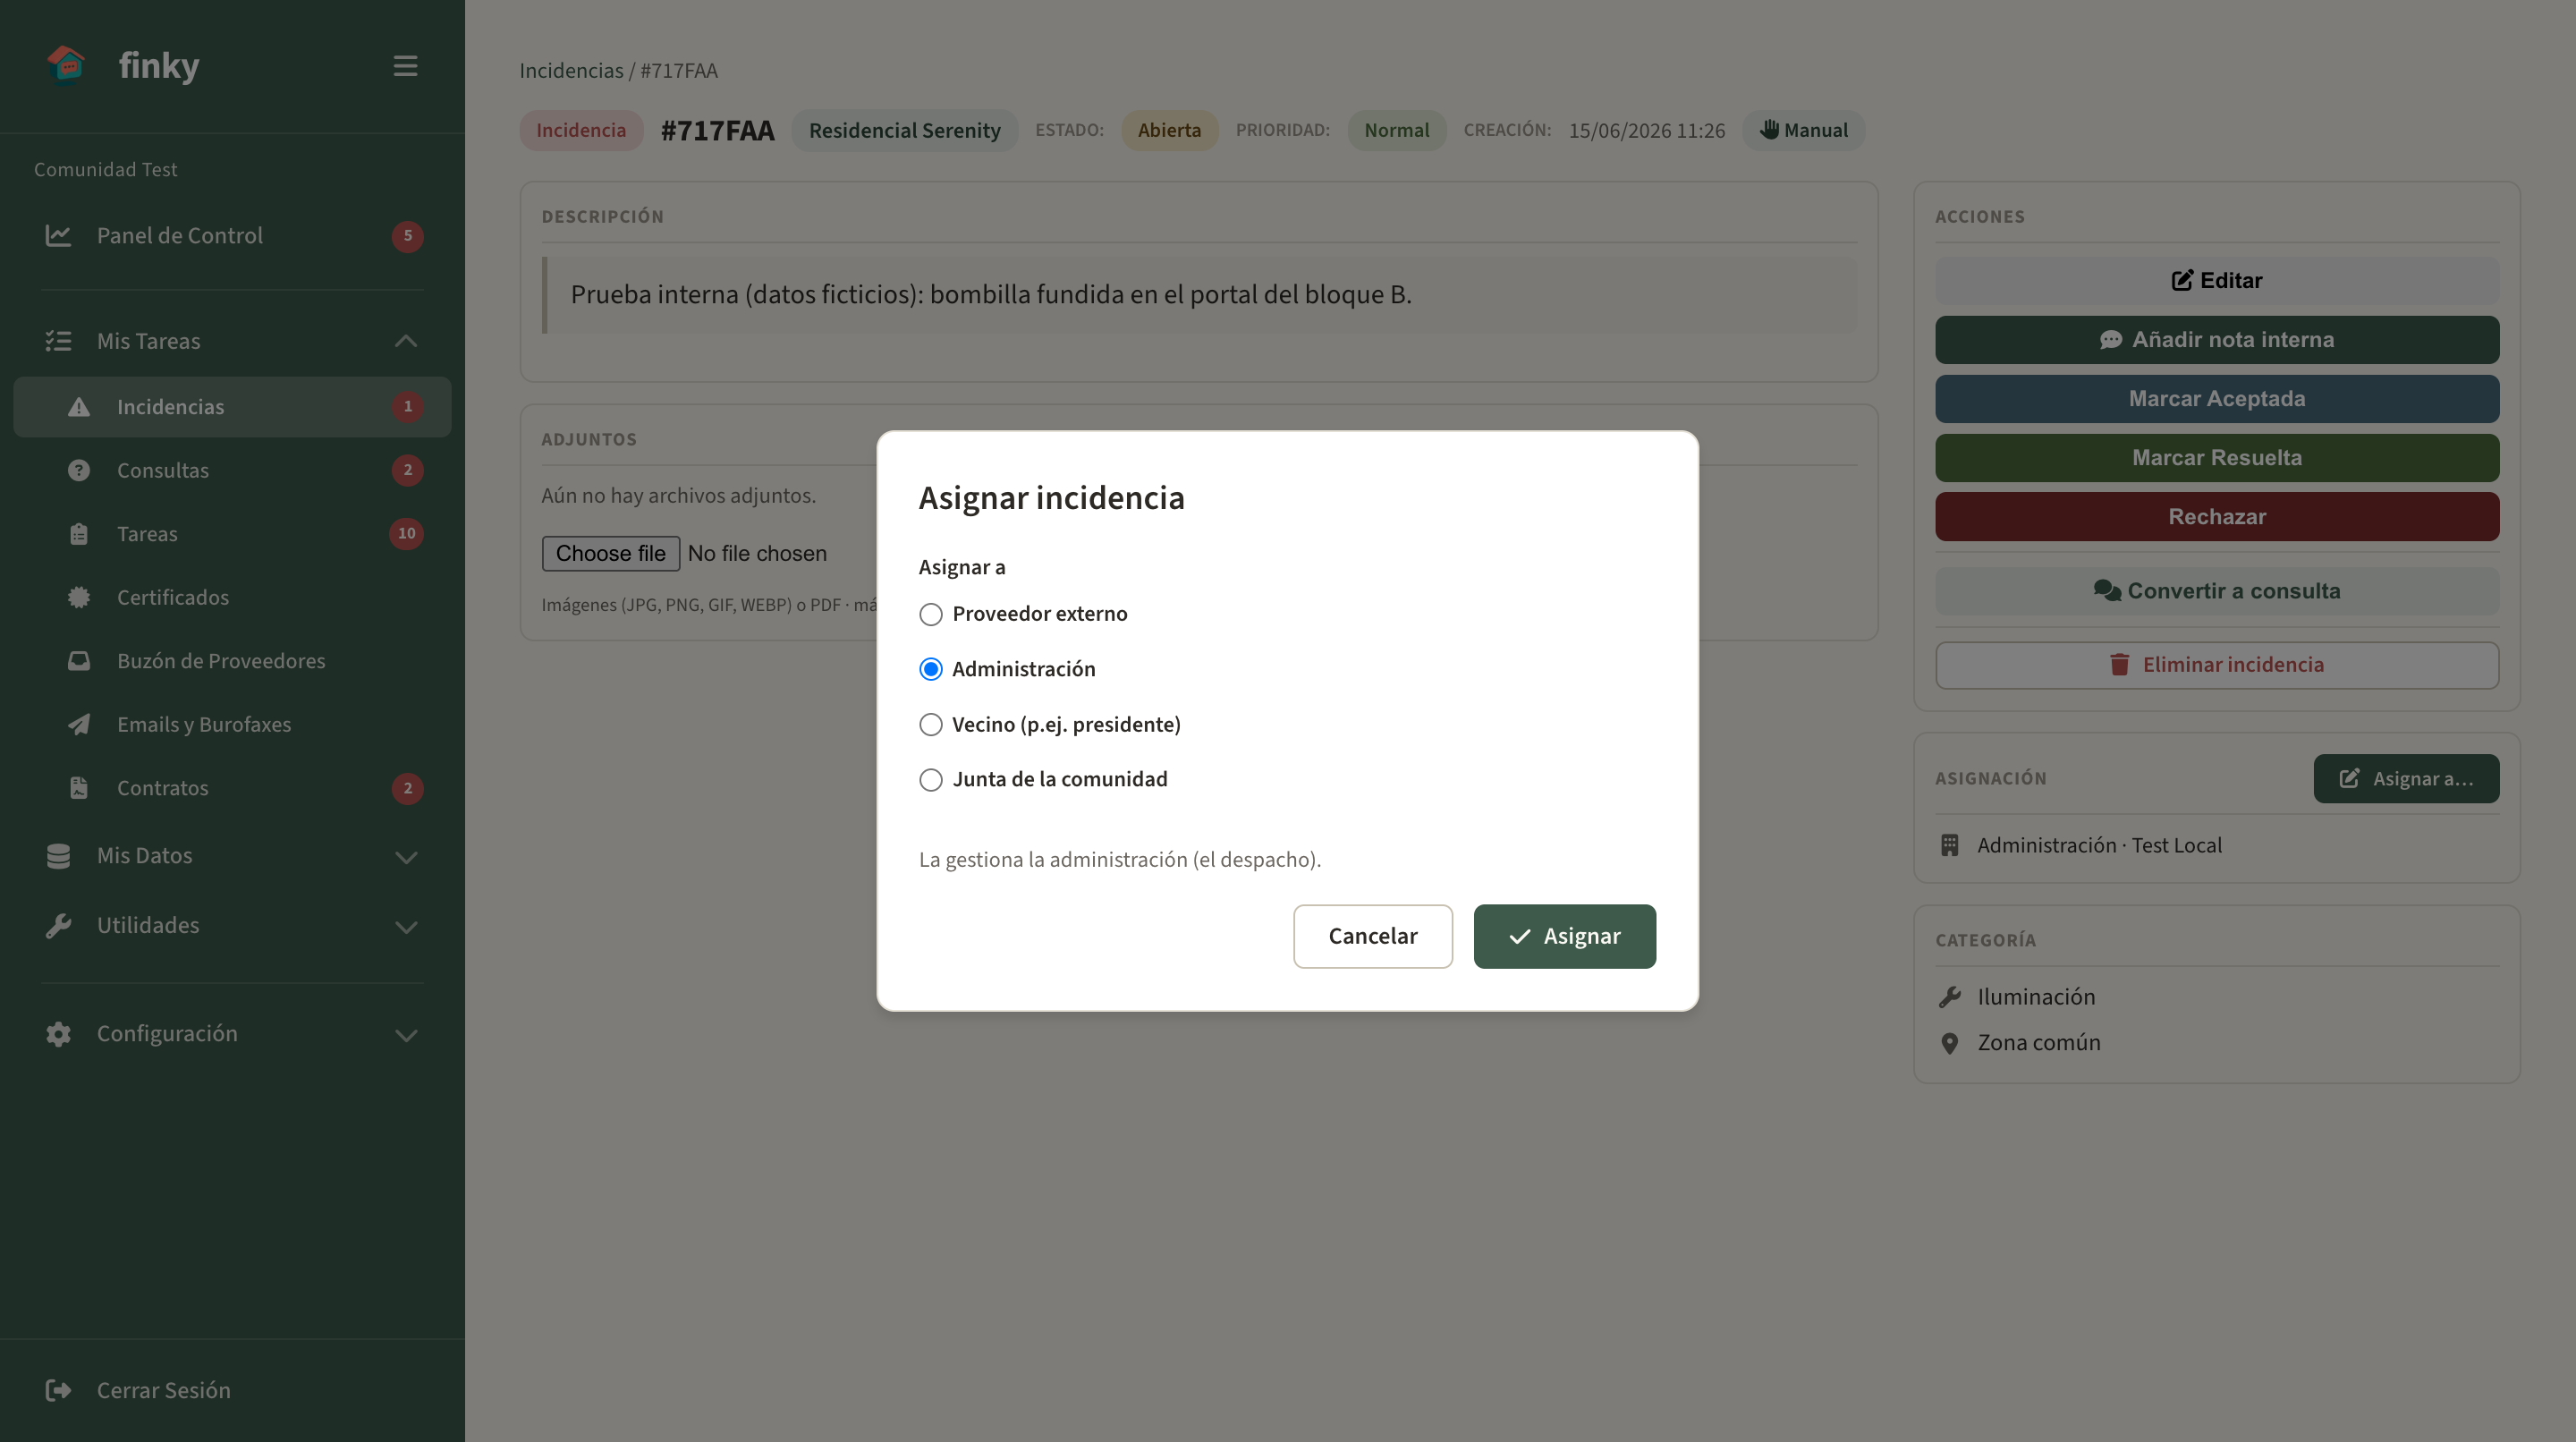Click the Utilidades wrench icon
The width and height of the screenshot is (2576, 1442).
click(x=58, y=926)
